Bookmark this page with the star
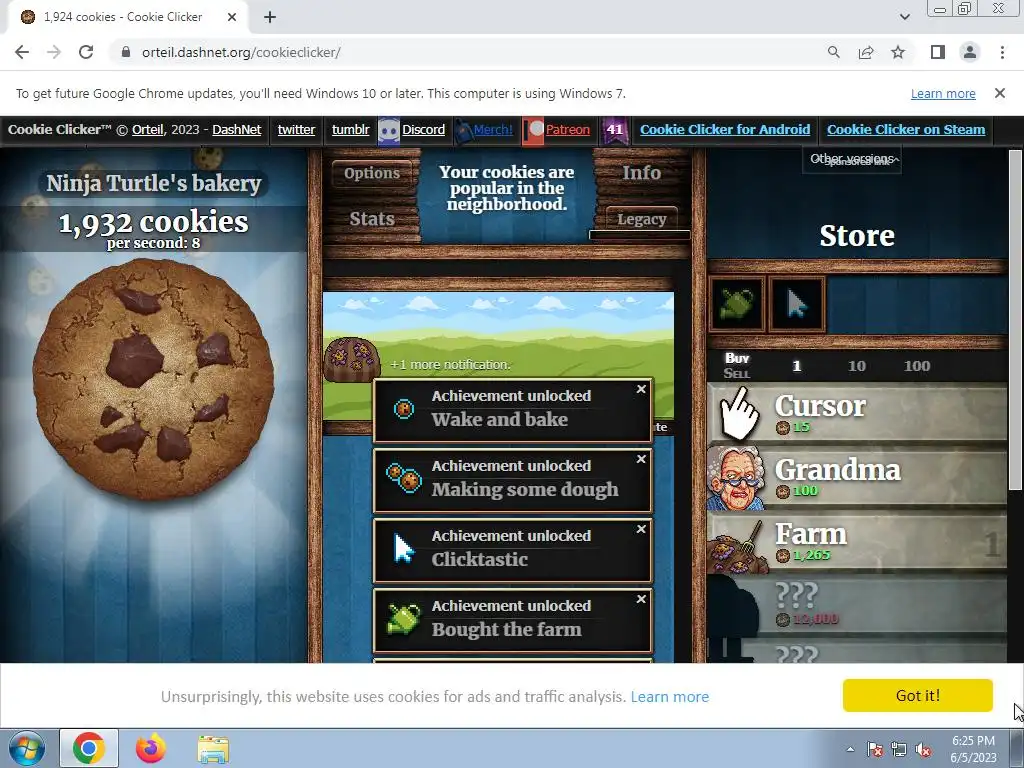Viewport: 1024px width, 768px height. (898, 52)
